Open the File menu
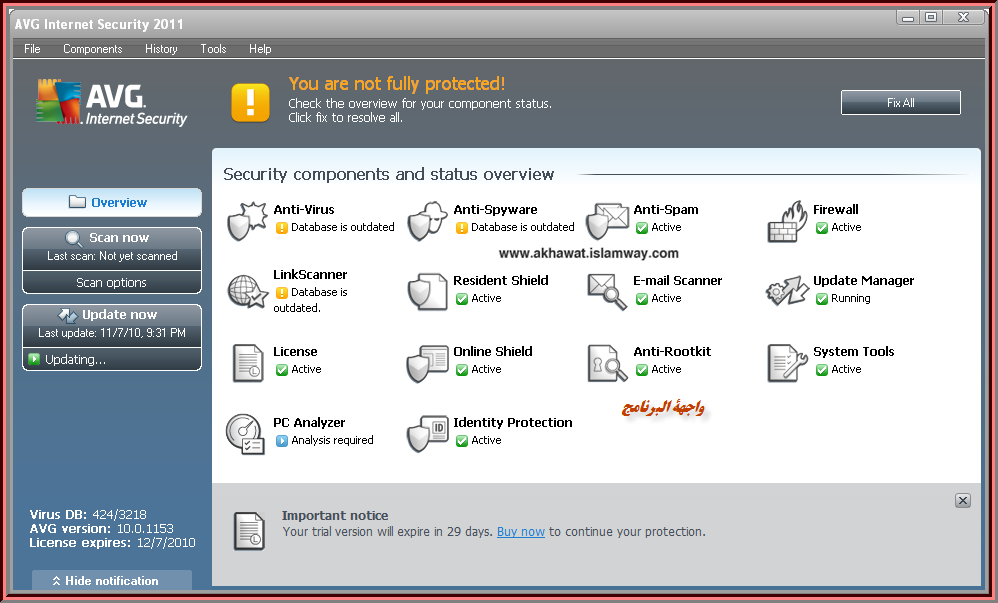This screenshot has width=998, height=603. coord(32,49)
